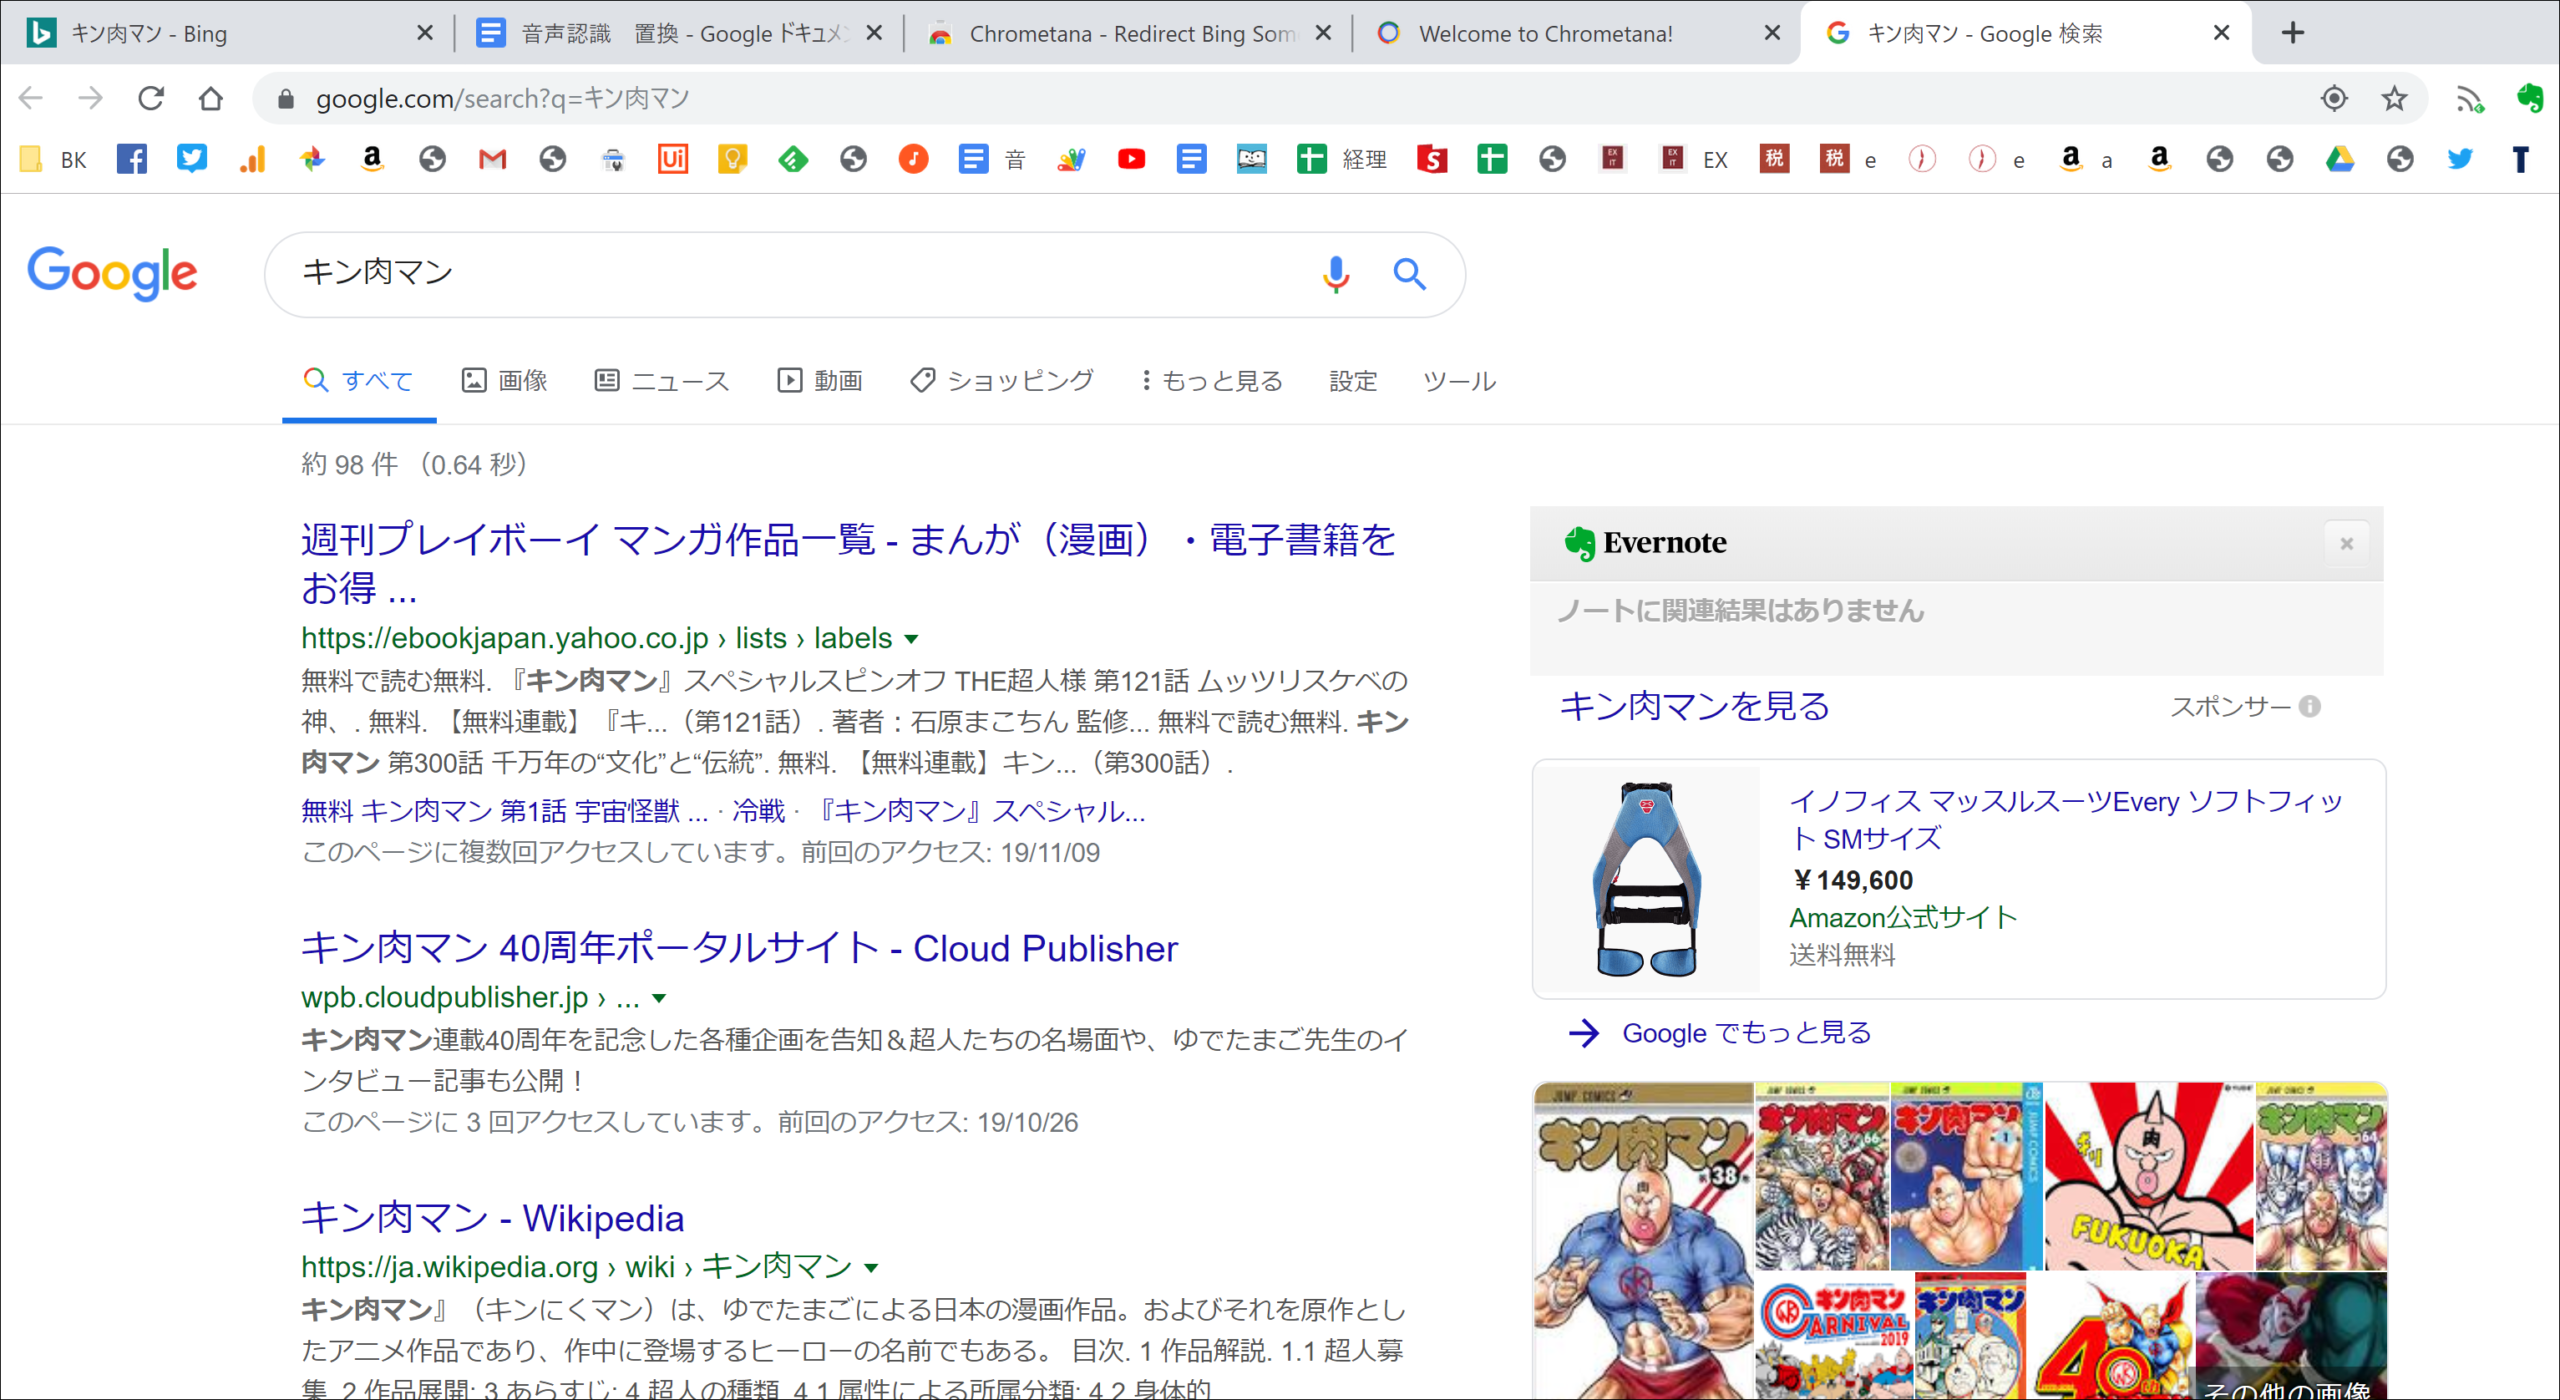Open the Evernote extension in the toolbar
2560x1400 pixels.
tap(2529, 98)
